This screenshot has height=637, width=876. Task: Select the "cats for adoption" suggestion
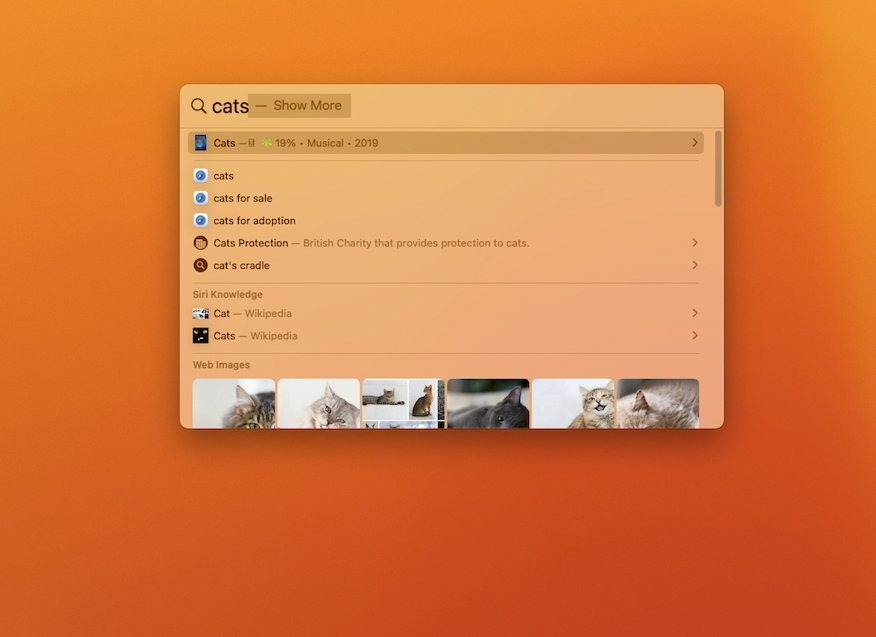point(254,220)
